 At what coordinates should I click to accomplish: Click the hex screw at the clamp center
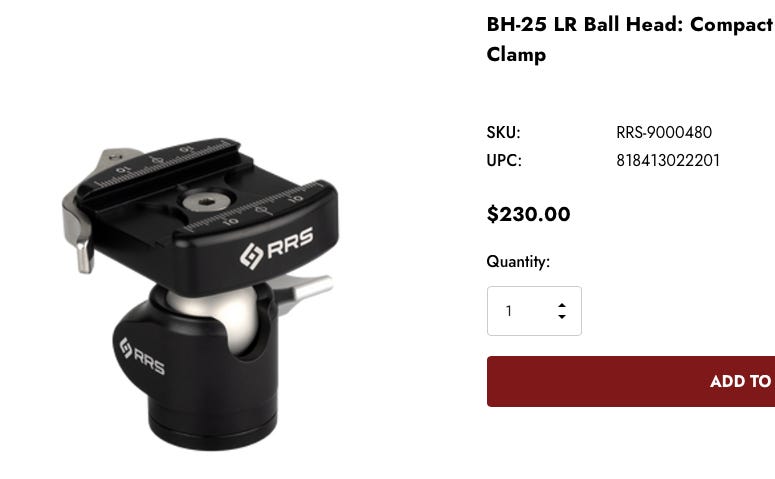(x=206, y=201)
